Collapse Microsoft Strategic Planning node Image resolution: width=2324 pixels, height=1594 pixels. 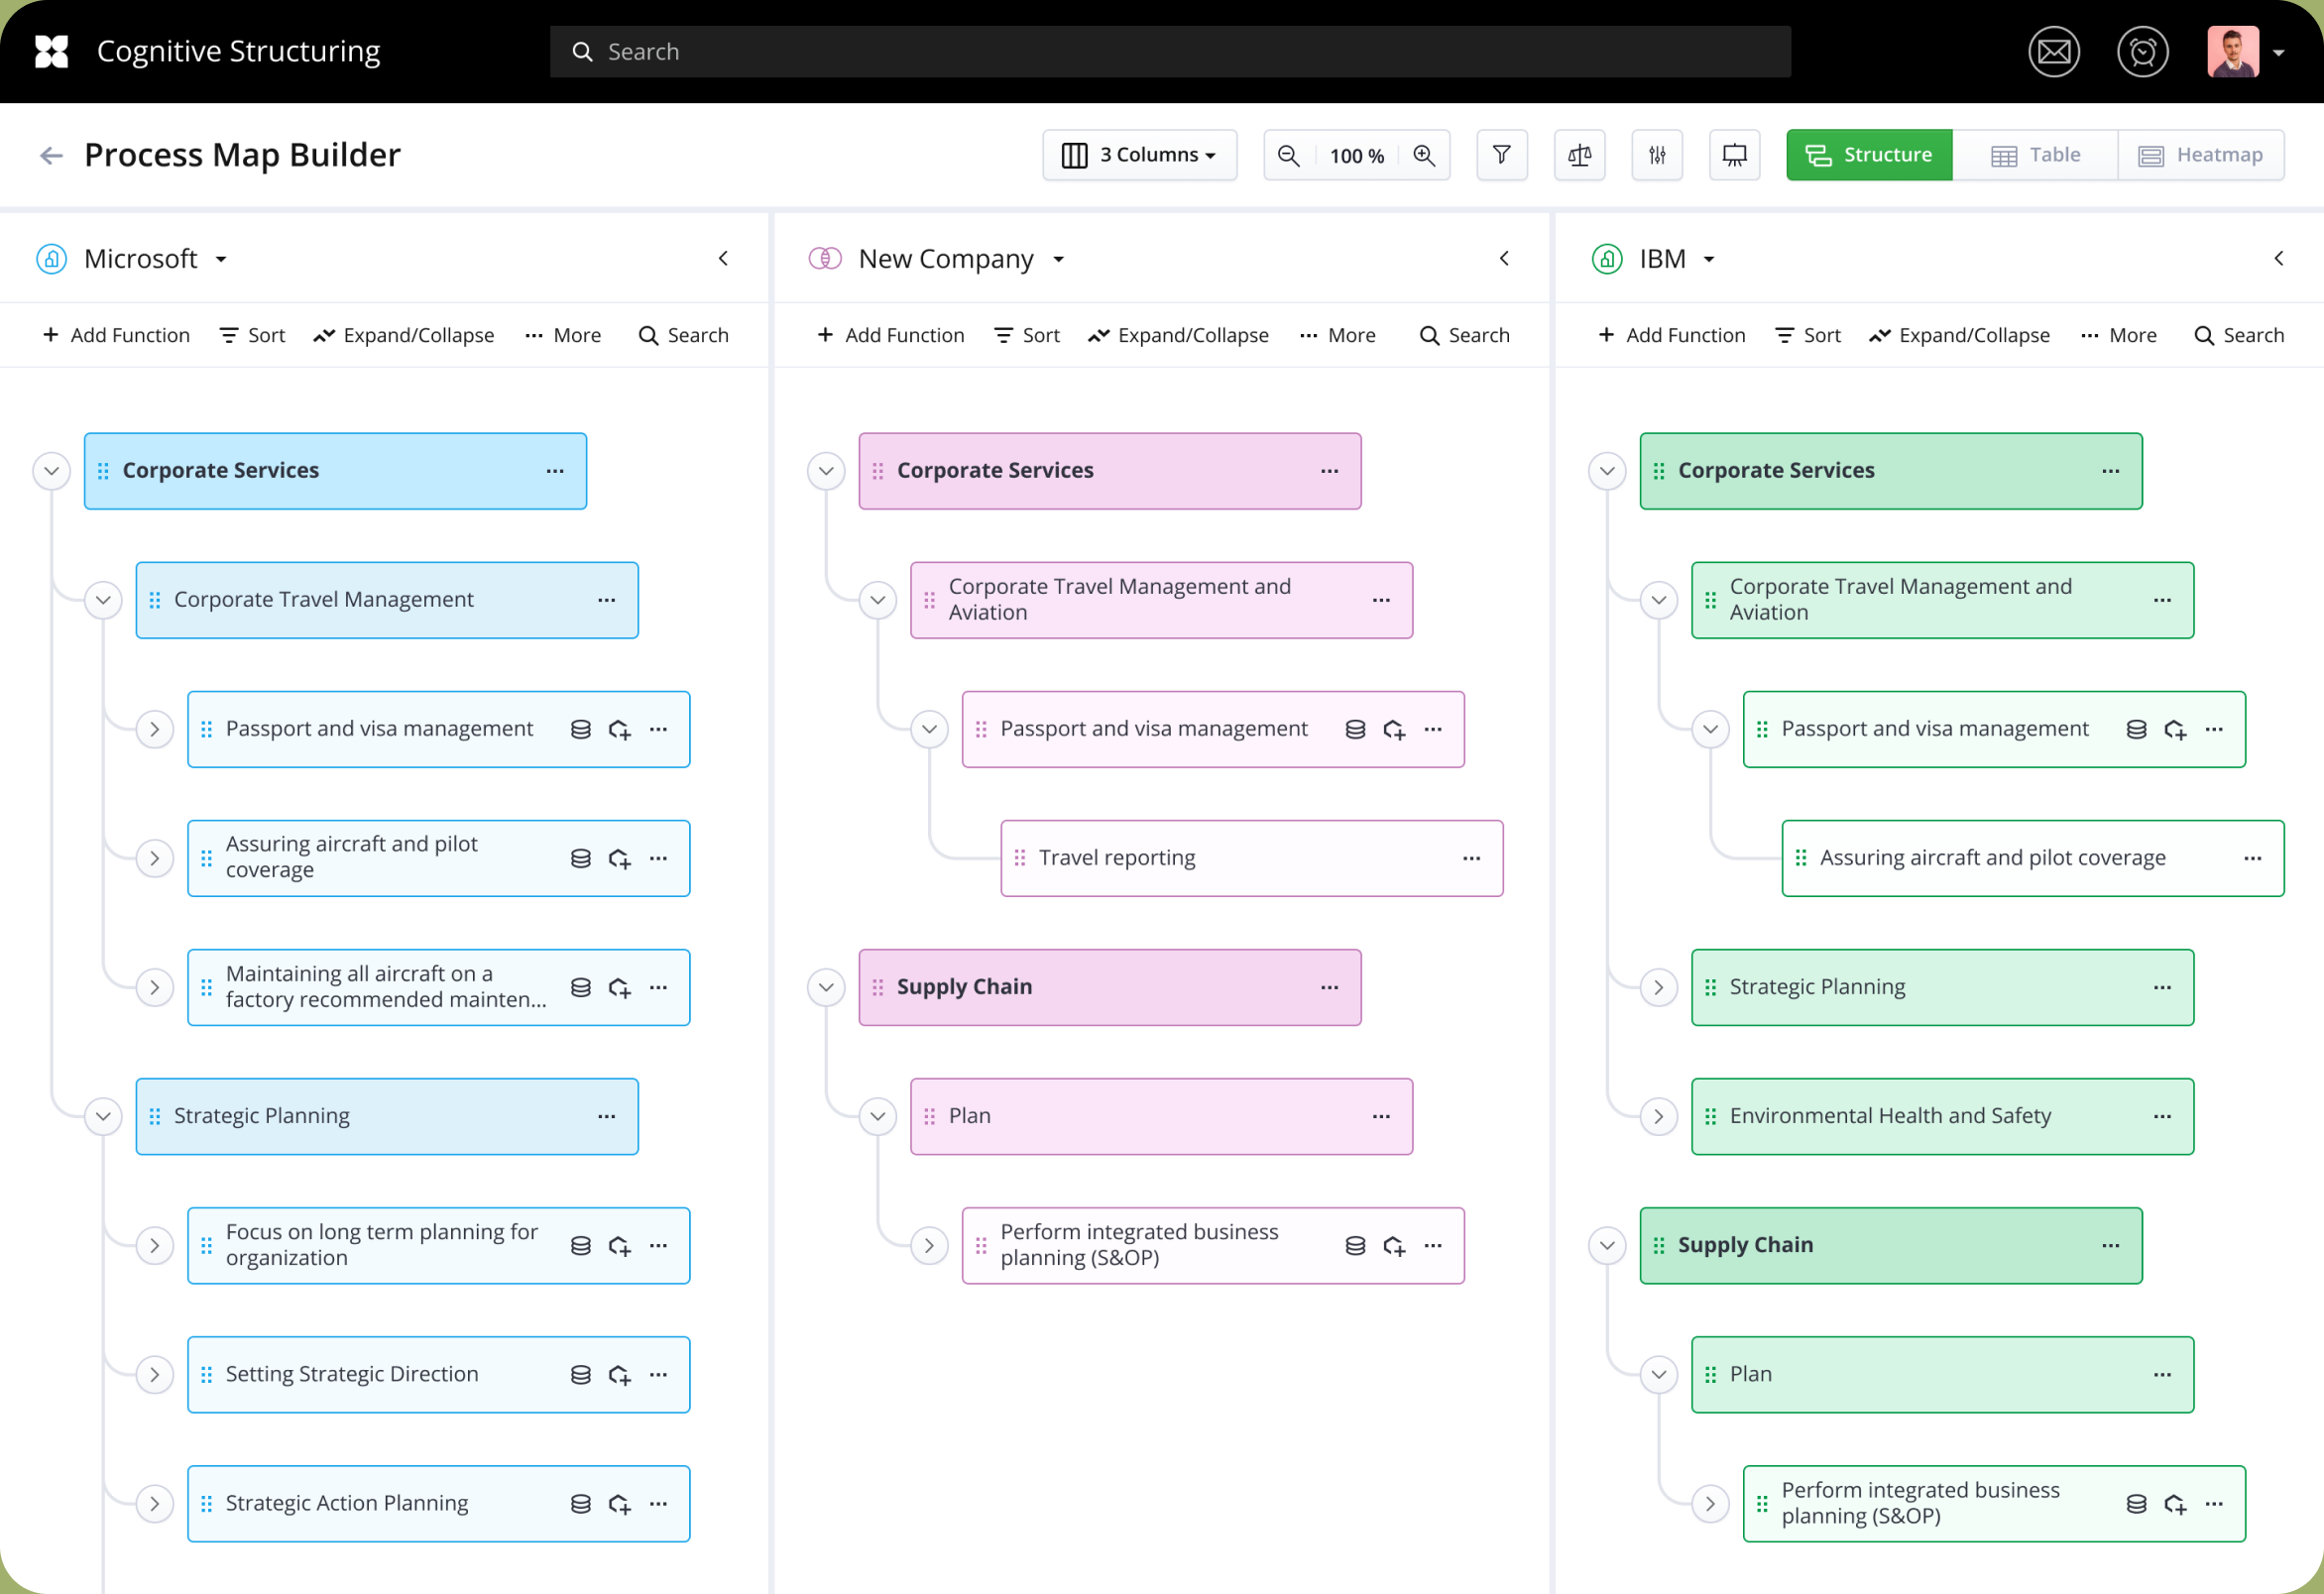click(103, 1116)
